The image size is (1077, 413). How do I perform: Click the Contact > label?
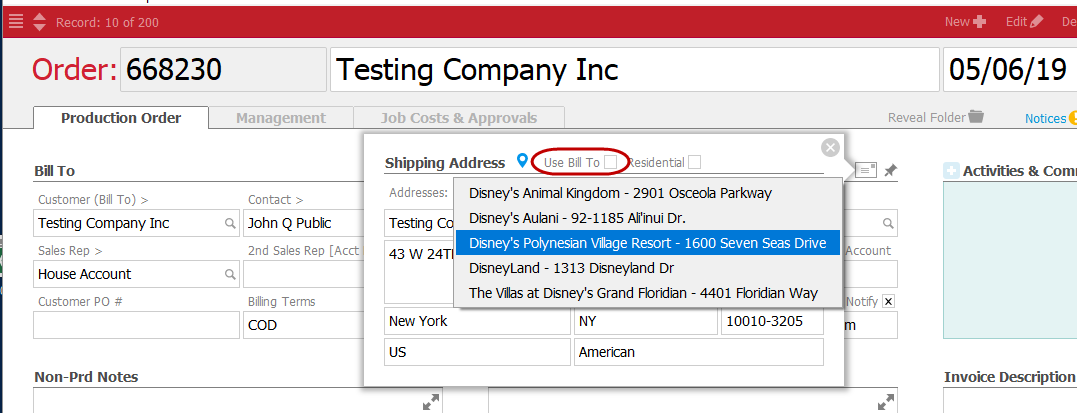(x=275, y=200)
